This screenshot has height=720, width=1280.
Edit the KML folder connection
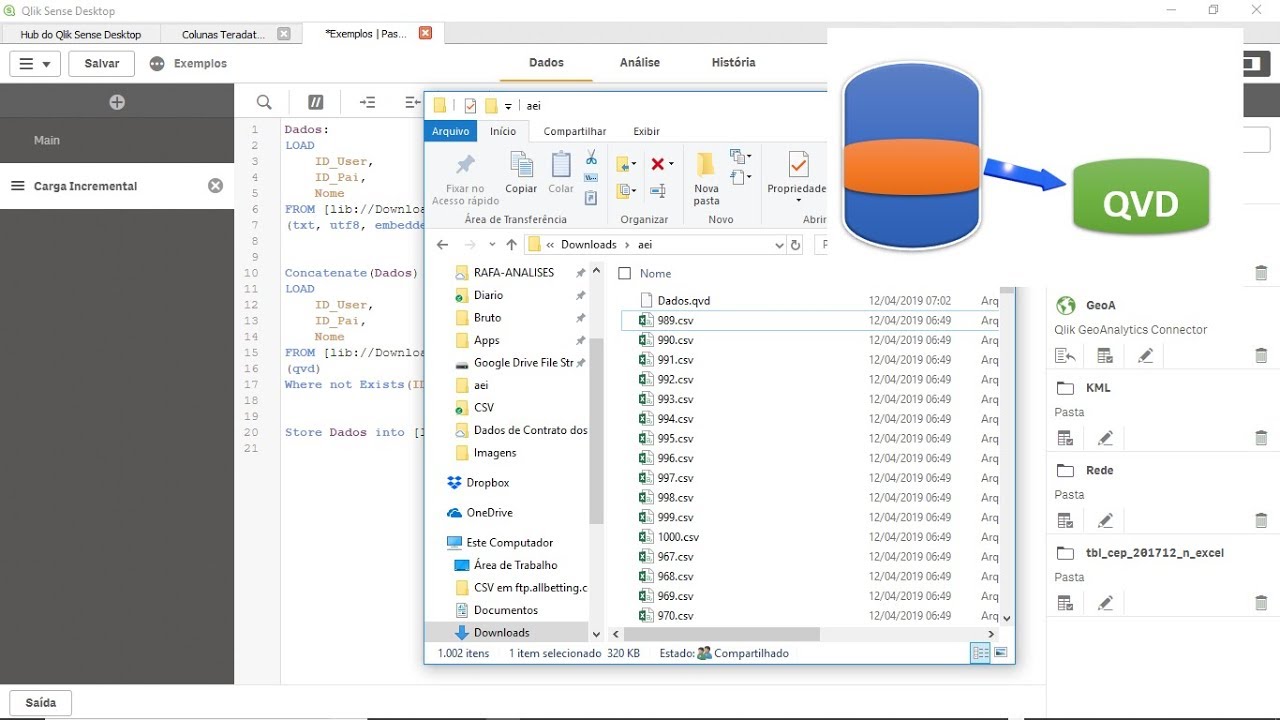point(1105,438)
